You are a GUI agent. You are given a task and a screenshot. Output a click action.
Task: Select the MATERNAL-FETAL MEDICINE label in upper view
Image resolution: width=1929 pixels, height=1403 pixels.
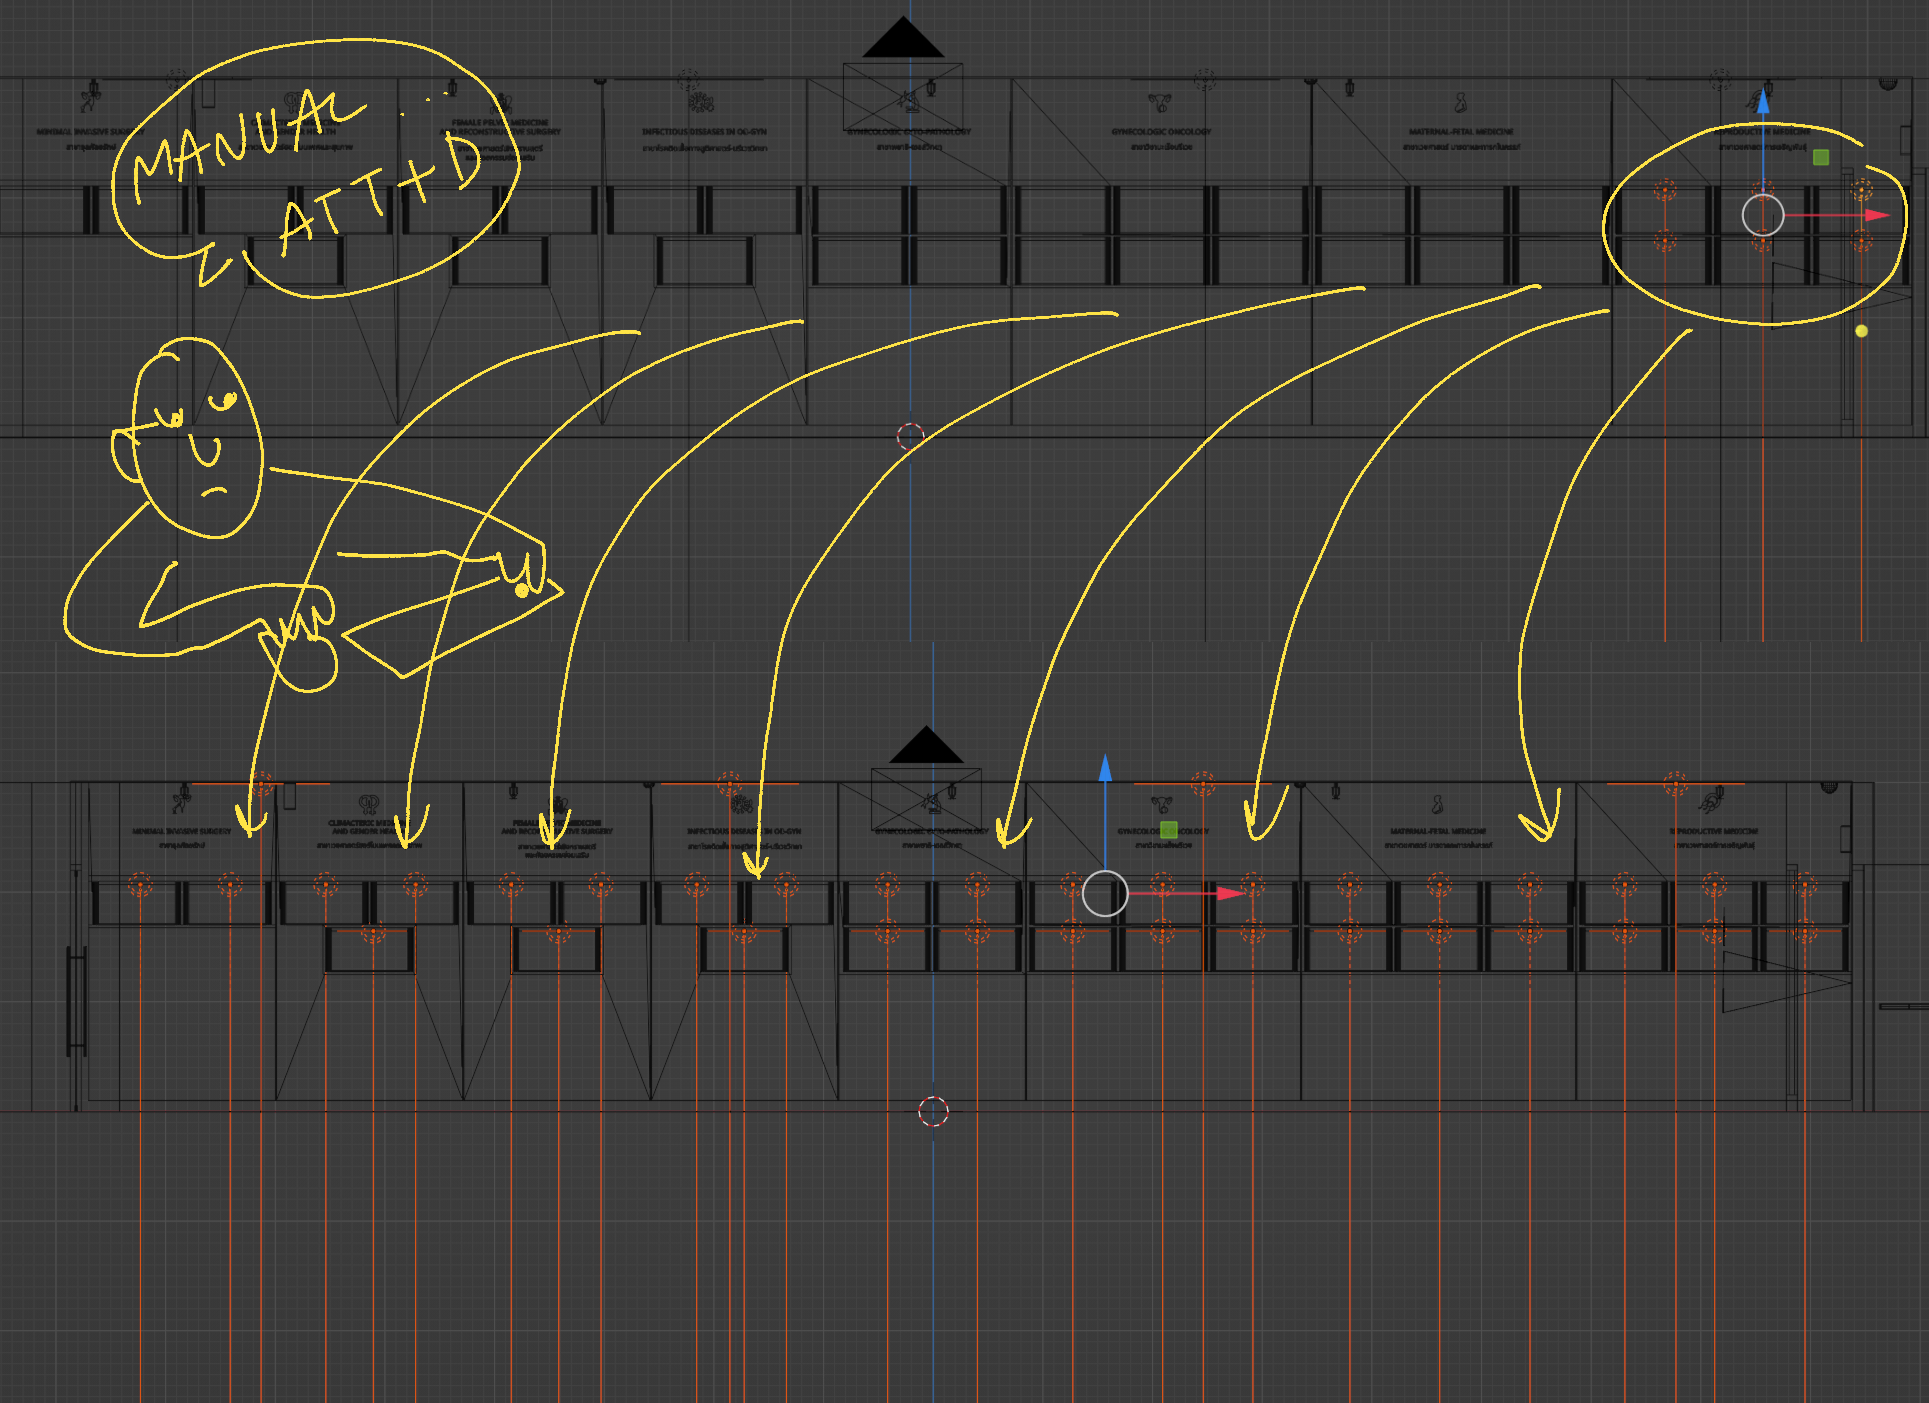pyautogui.click(x=1461, y=132)
